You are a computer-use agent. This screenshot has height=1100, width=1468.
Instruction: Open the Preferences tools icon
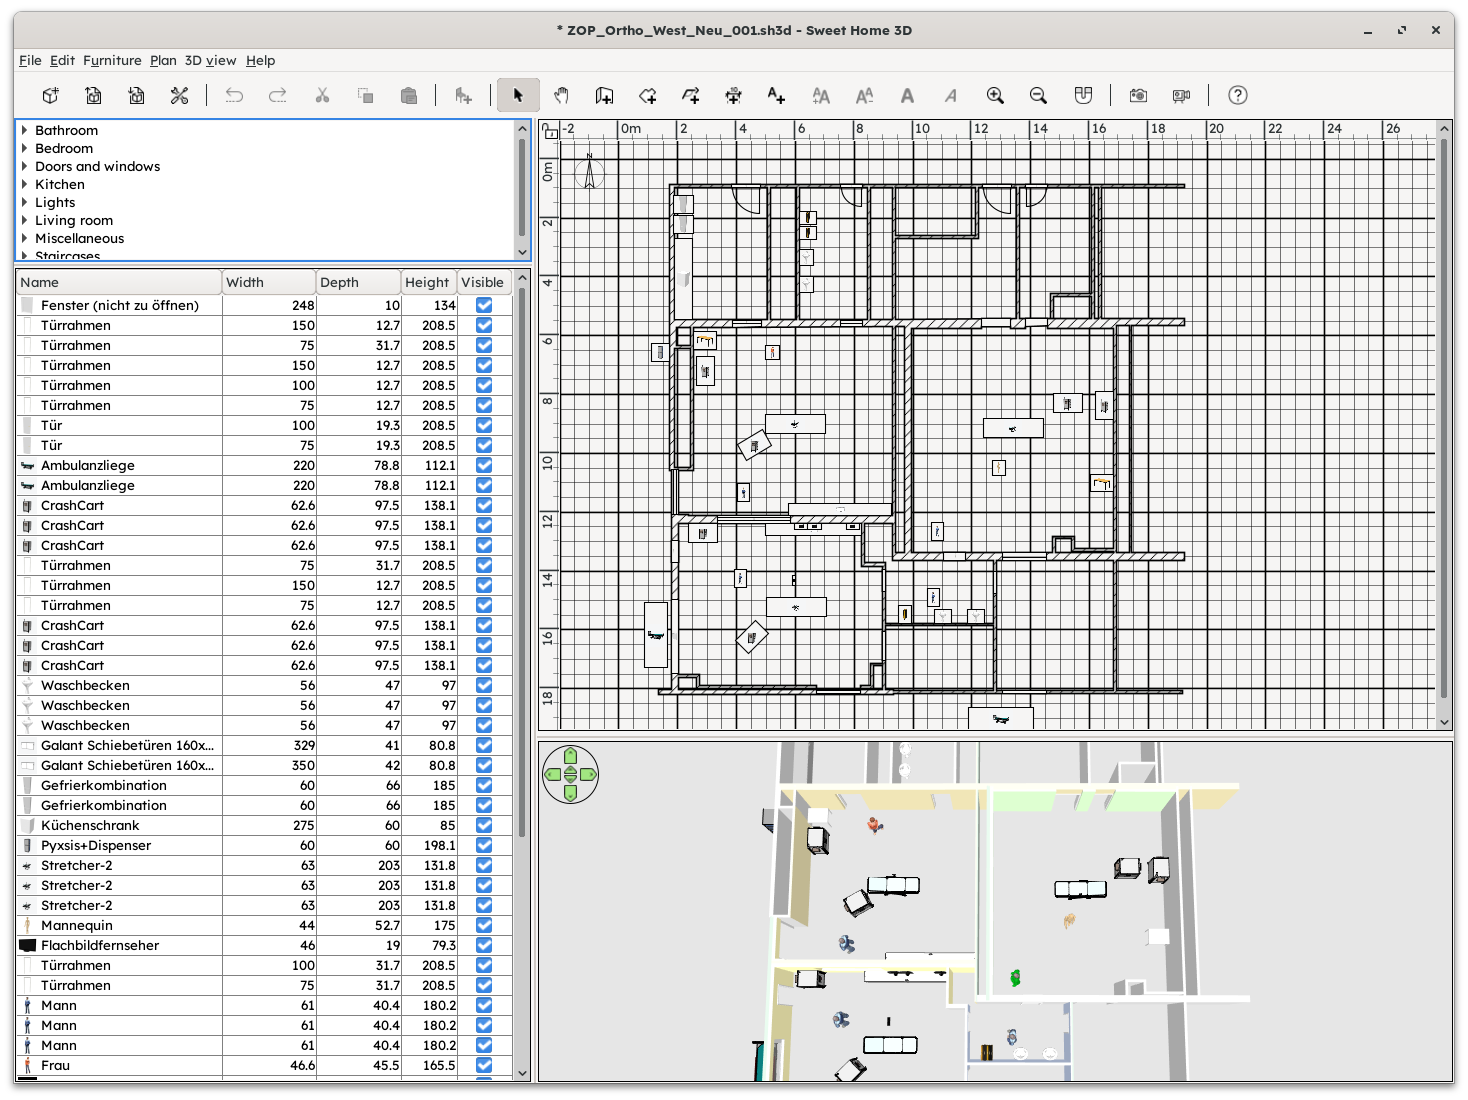[179, 96]
